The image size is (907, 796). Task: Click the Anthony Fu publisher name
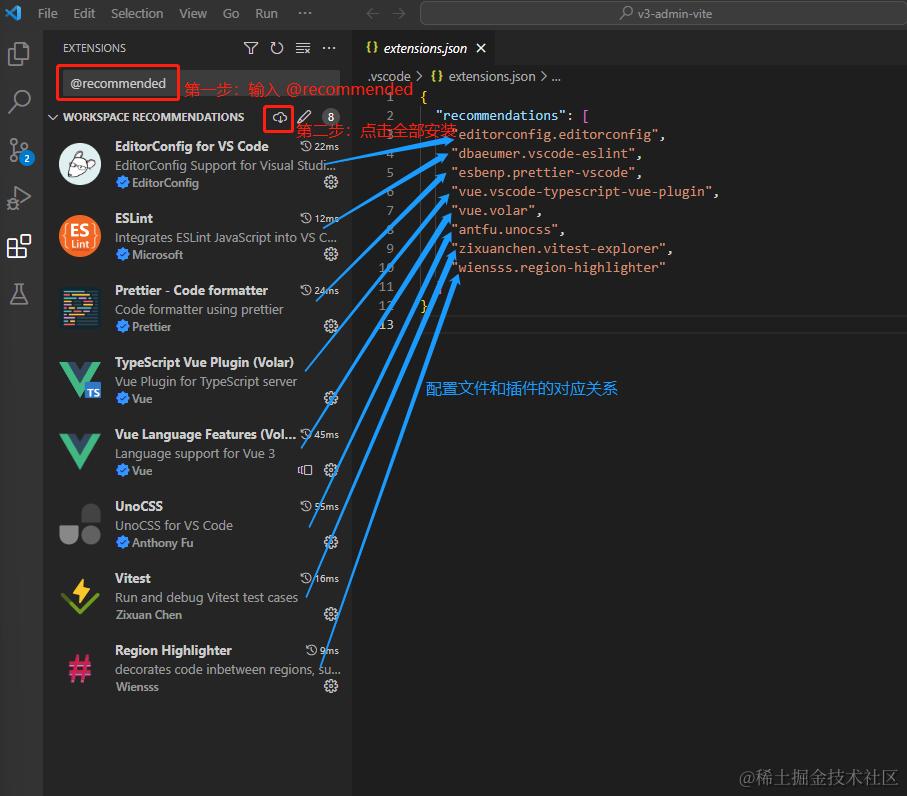pyautogui.click(x=163, y=543)
